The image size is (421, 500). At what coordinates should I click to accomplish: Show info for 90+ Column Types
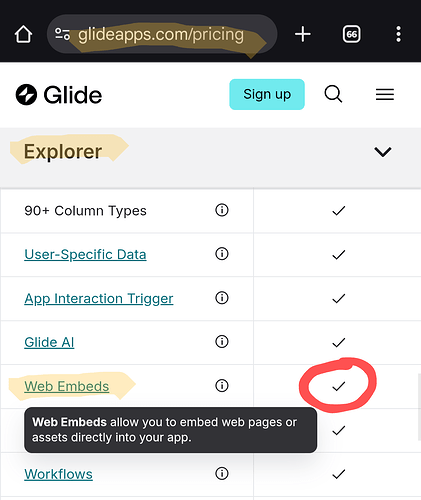coord(222,210)
